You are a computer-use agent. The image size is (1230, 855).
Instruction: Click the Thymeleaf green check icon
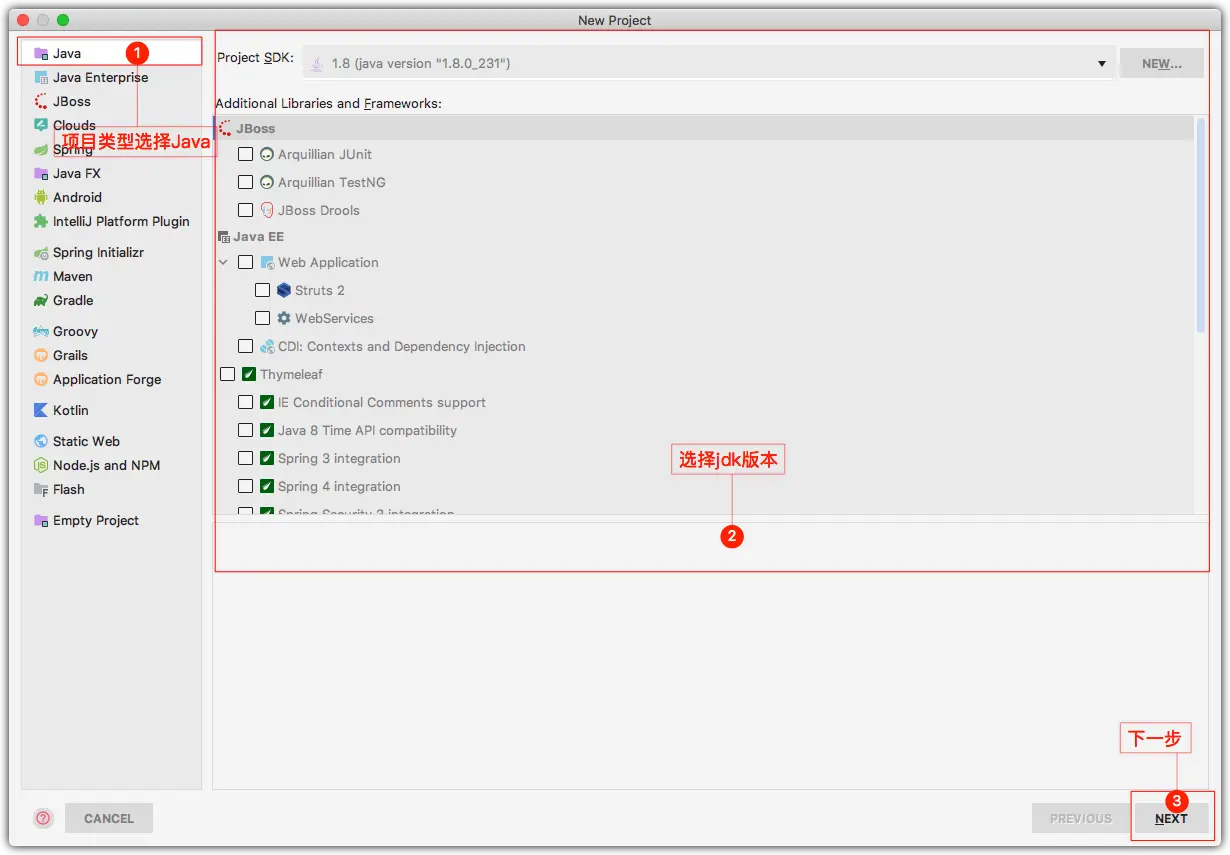[249, 374]
